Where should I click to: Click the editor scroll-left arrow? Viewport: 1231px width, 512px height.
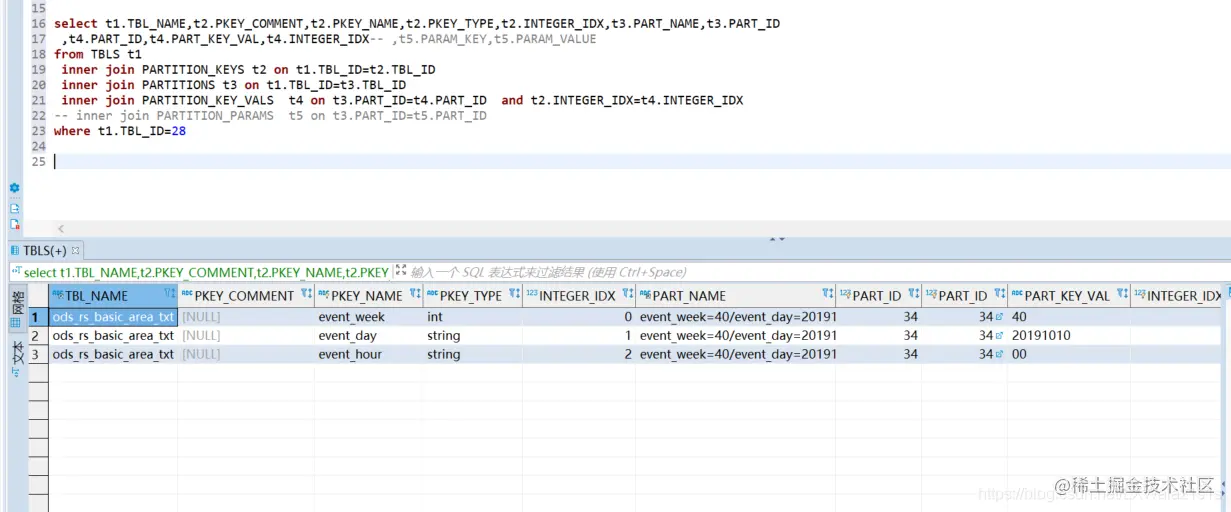[61, 229]
